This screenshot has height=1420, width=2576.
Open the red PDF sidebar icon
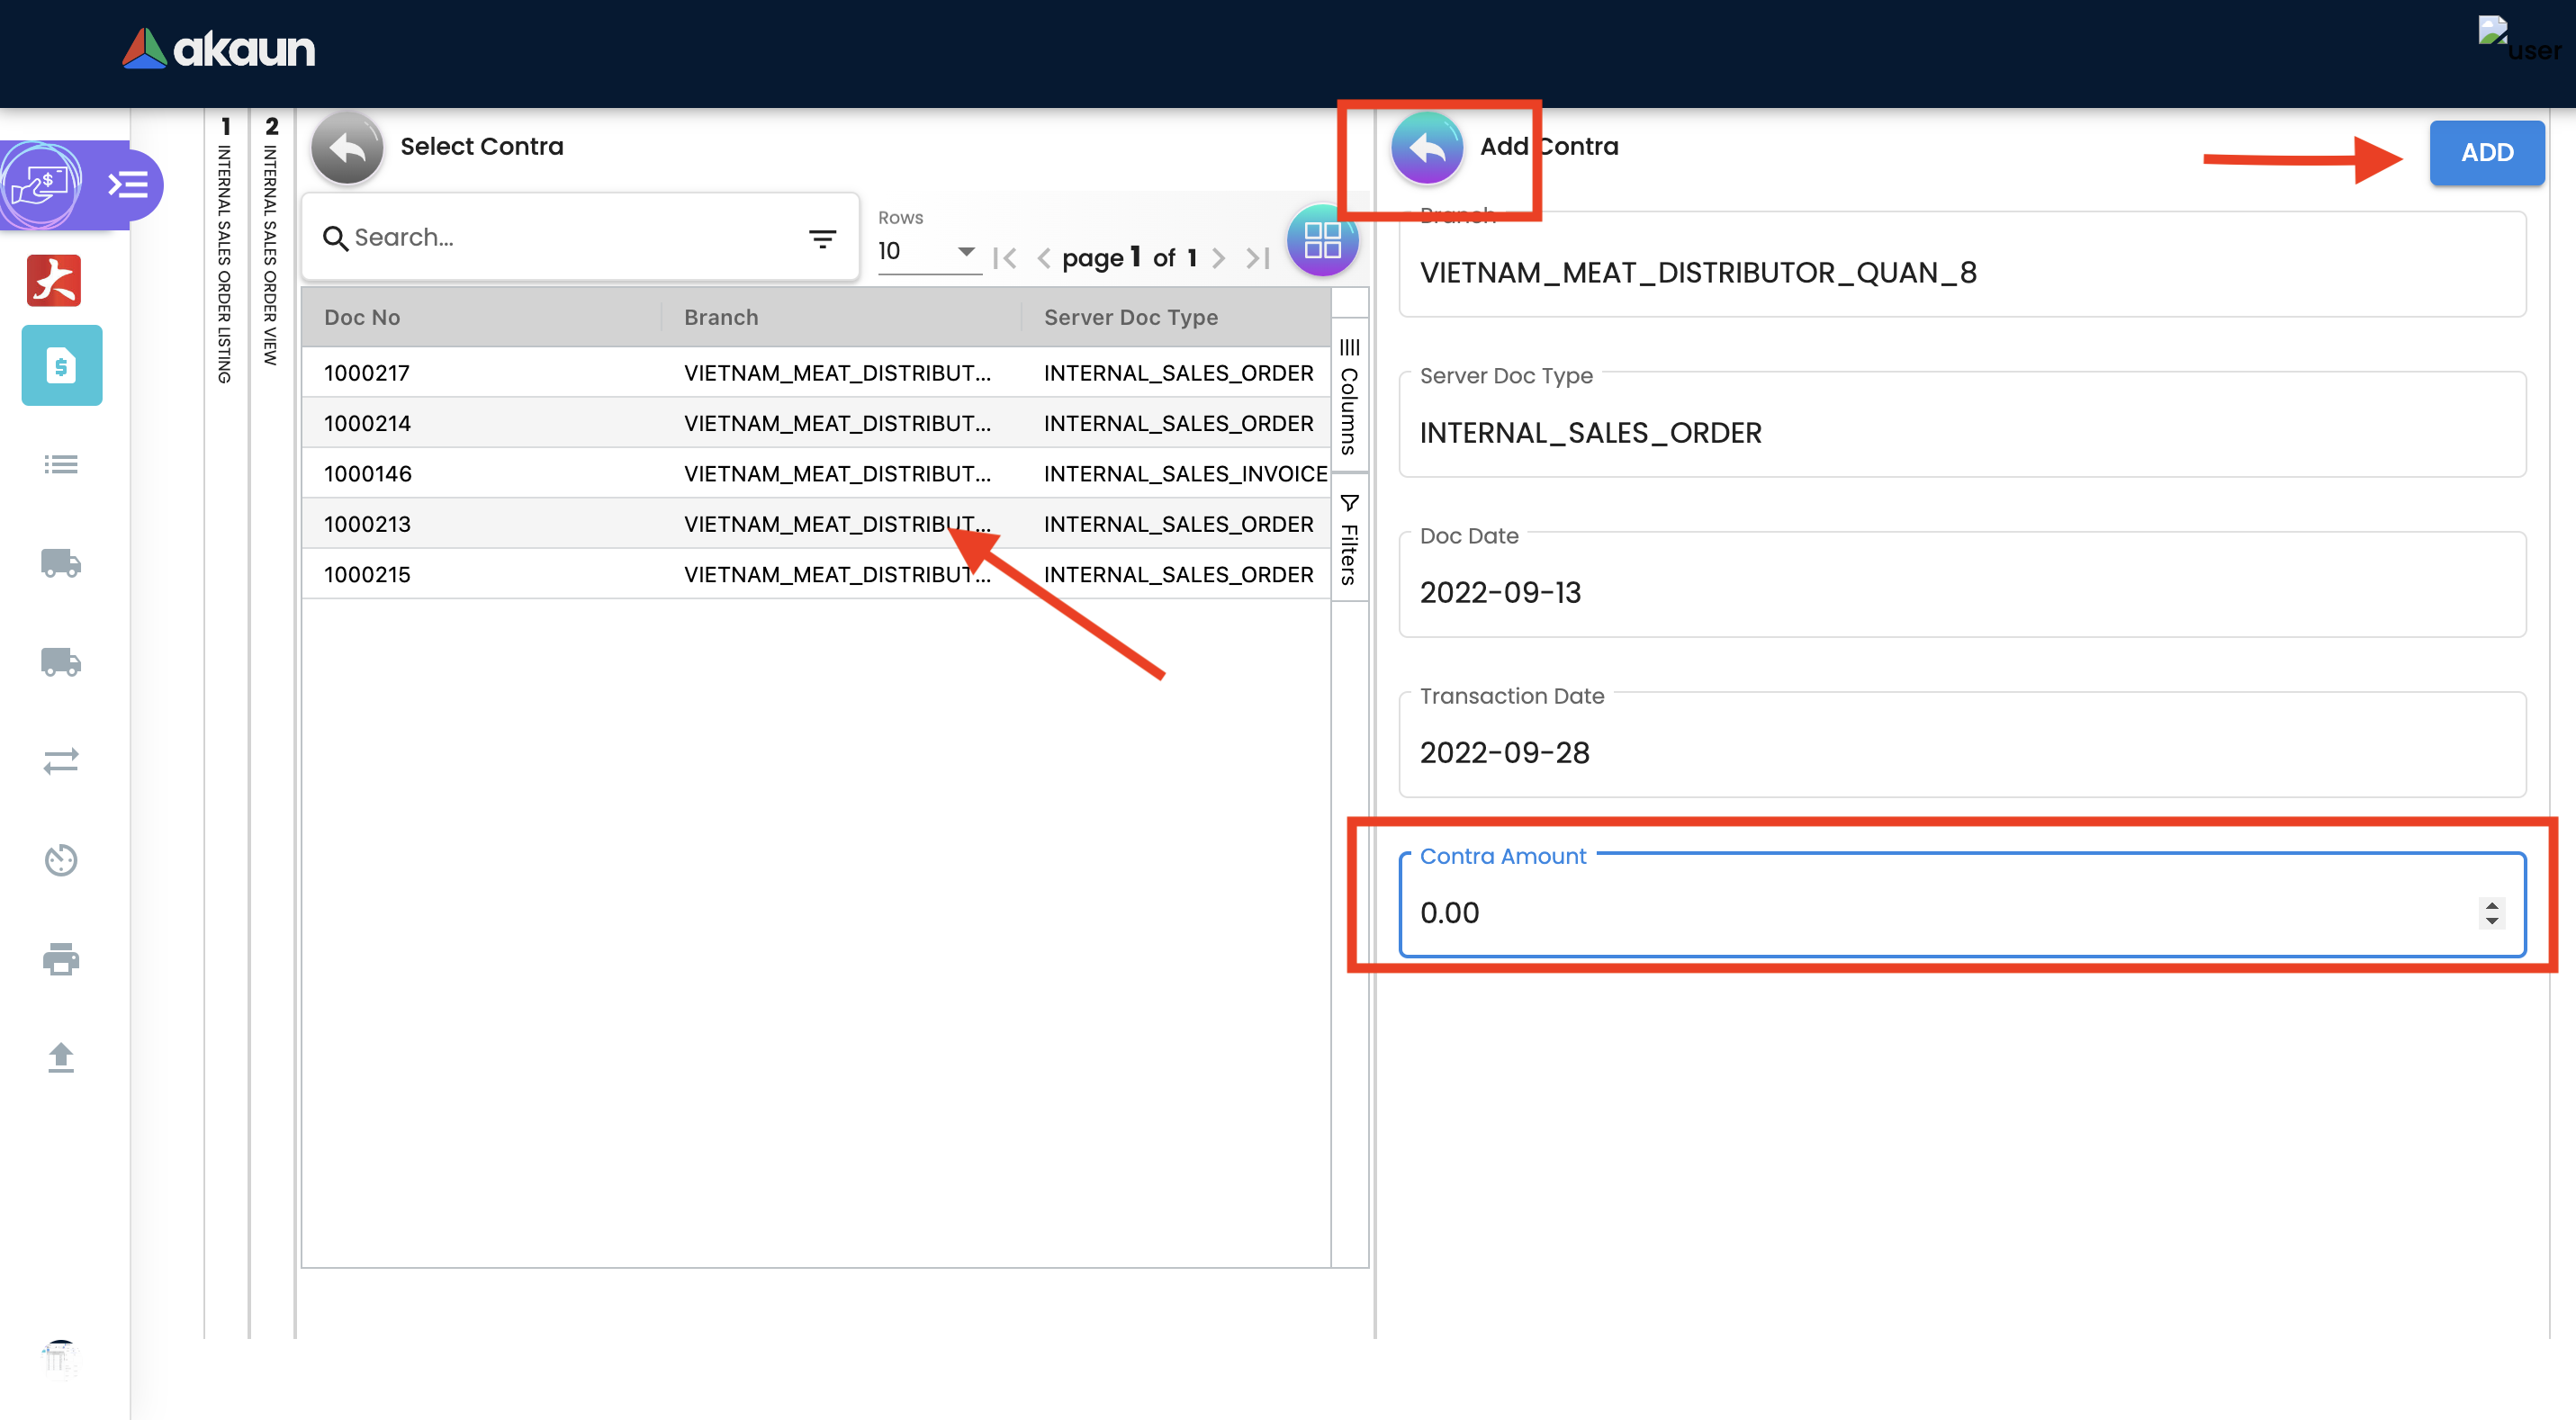pos(54,279)
